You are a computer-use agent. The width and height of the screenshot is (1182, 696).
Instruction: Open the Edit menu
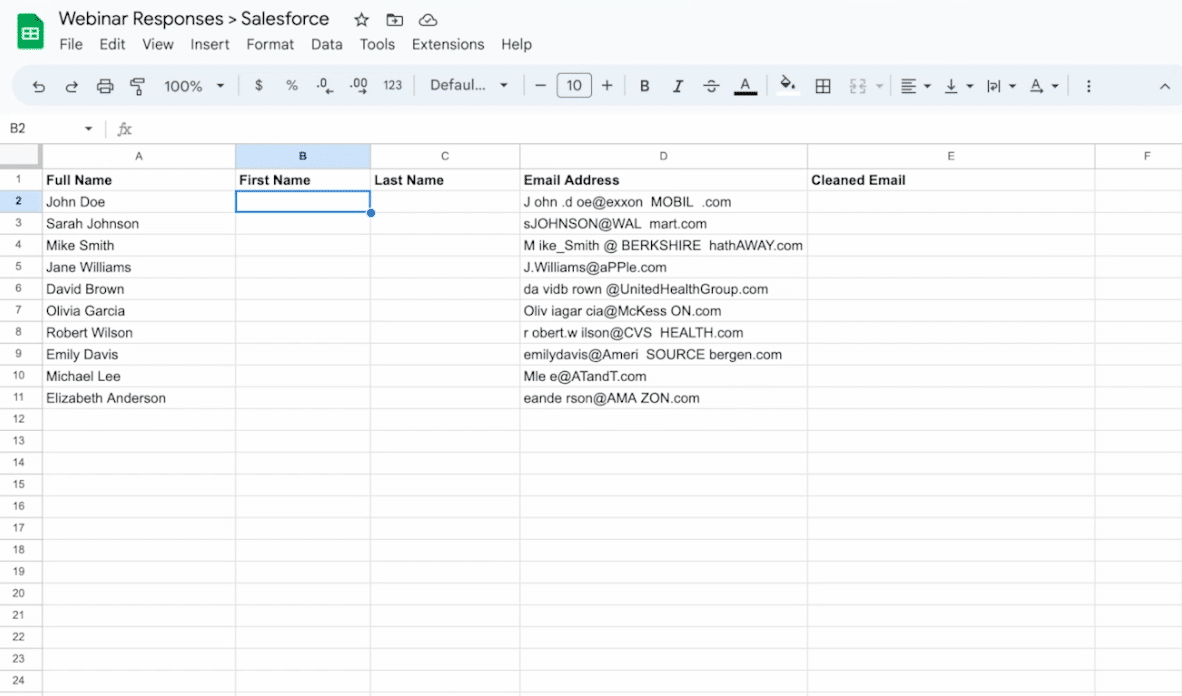112,44
